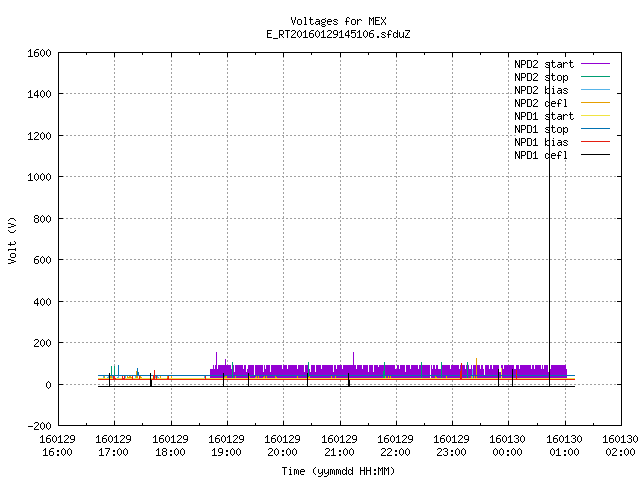
Task: Click the '160129 23:00' x-axis tick label
Action: [x=451, y=446]
